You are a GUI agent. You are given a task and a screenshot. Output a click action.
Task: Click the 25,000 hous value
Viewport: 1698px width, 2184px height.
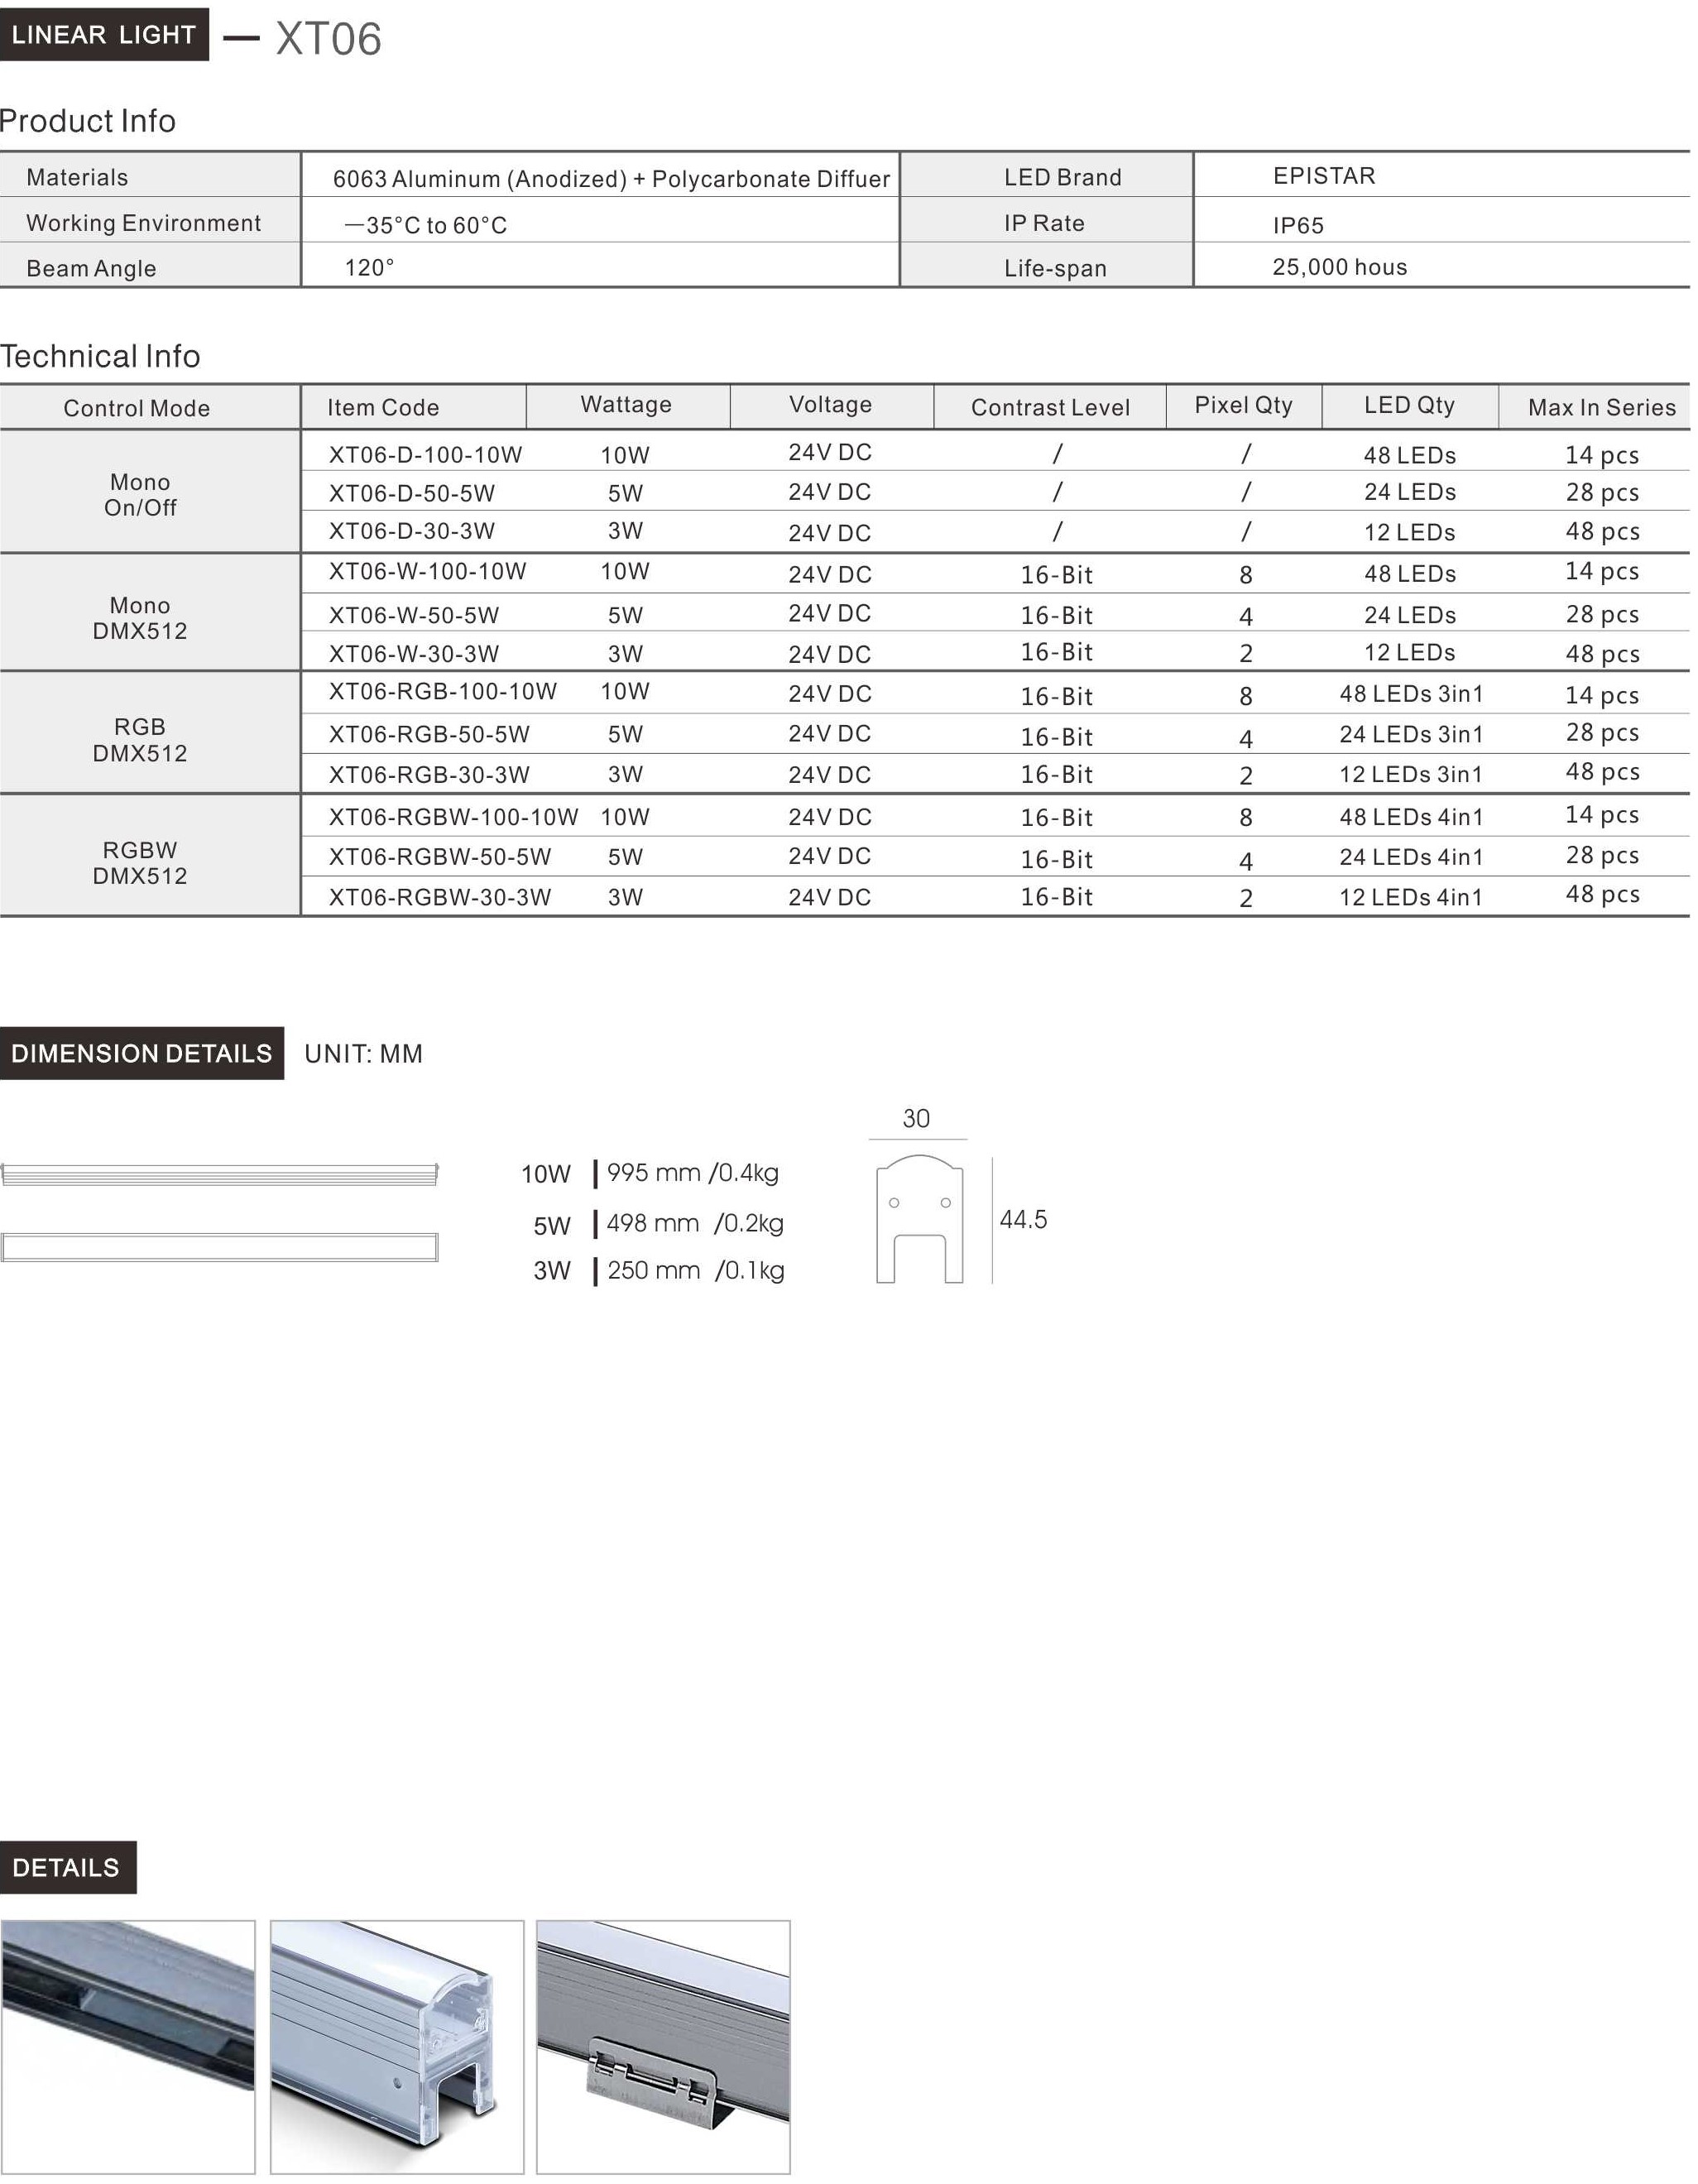click(1339, 267)
